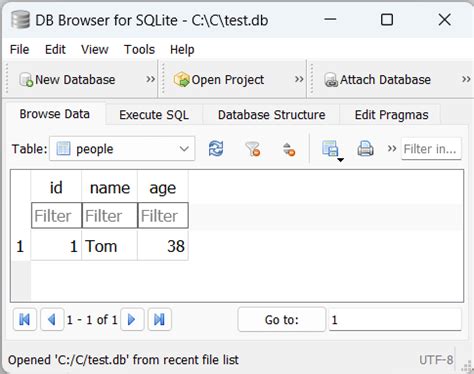Screen dimensions: 474x374
Task: Expand overflow chevron after New Database
Action: coord(151,79)
